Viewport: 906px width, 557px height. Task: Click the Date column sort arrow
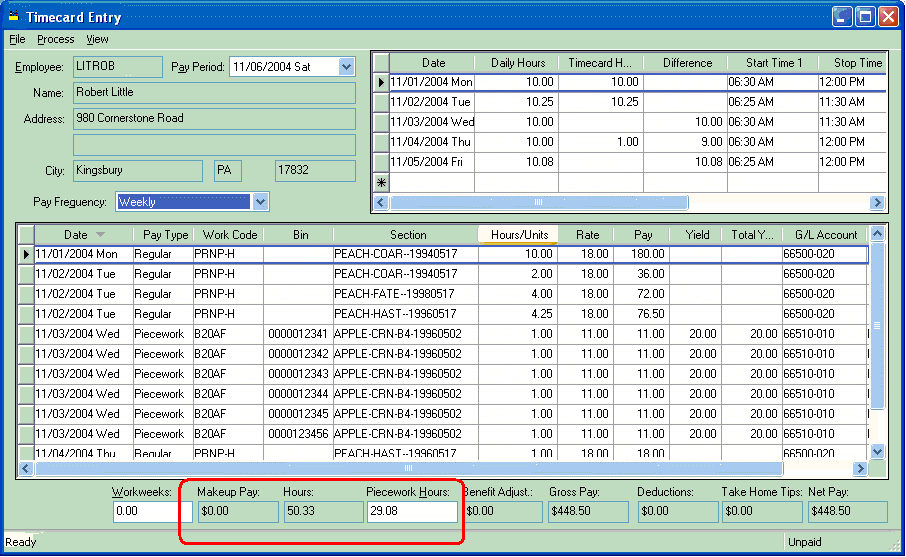(x=100, y=235)
